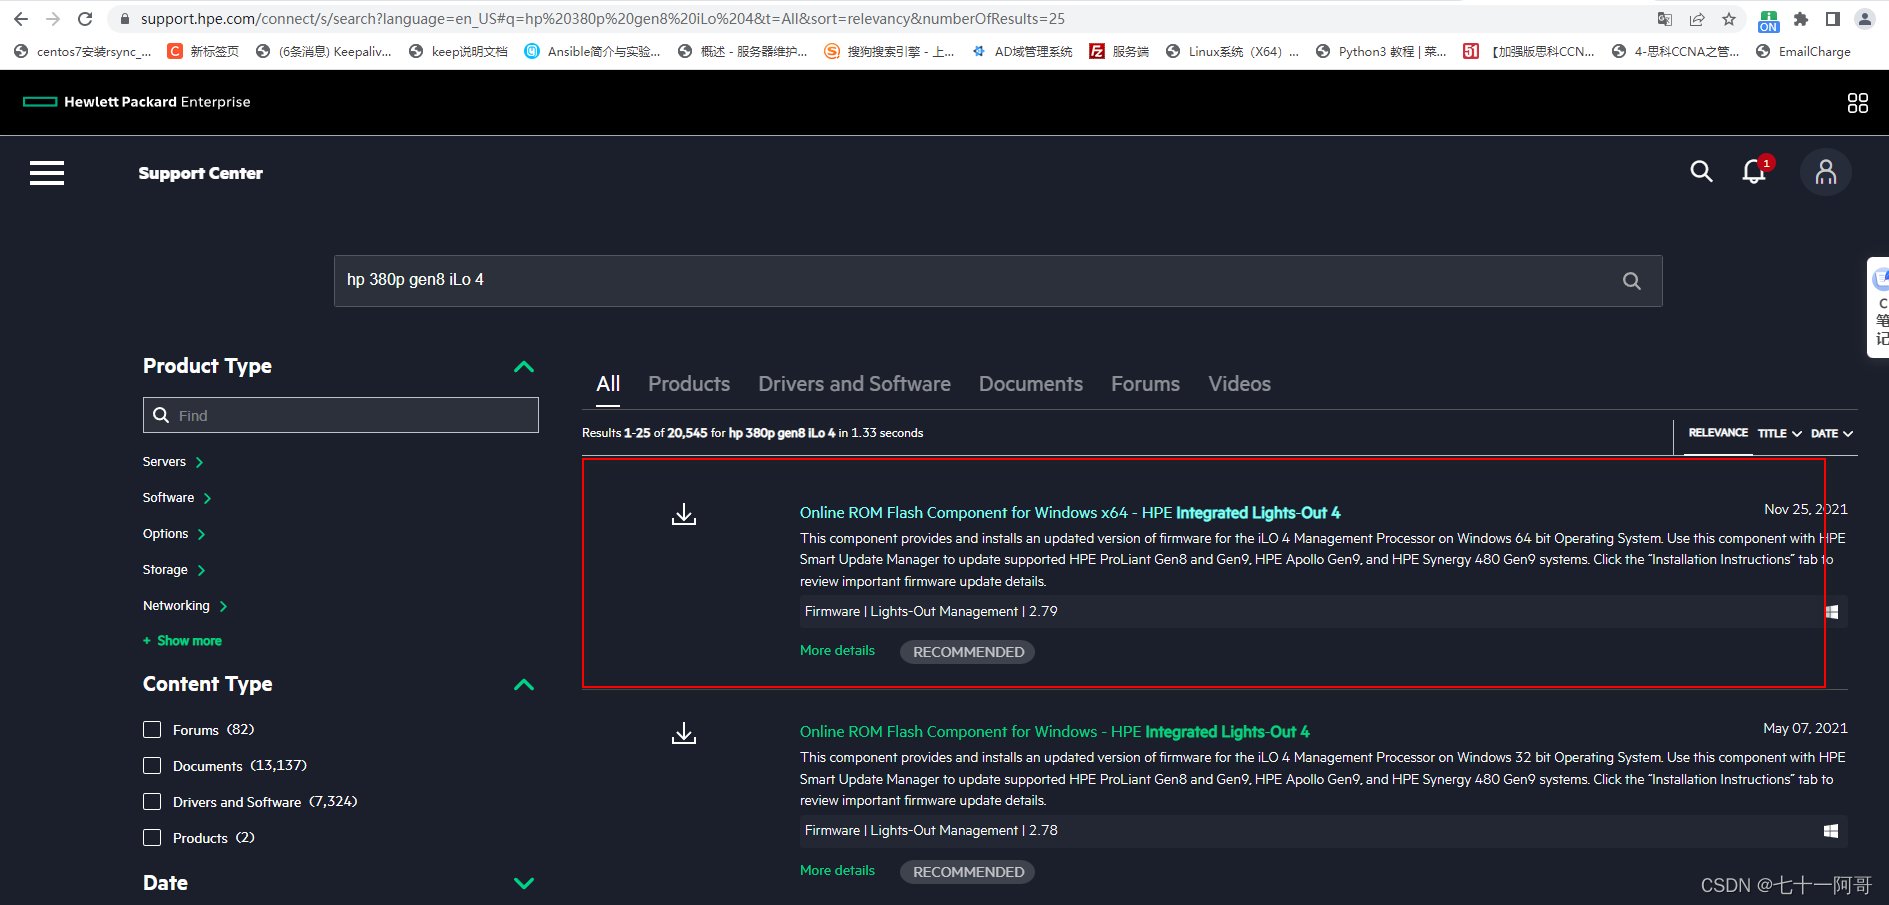Select the All results tab
Image resolution: width=1889 pixels, height=905 pixels.
click(608, 384)
